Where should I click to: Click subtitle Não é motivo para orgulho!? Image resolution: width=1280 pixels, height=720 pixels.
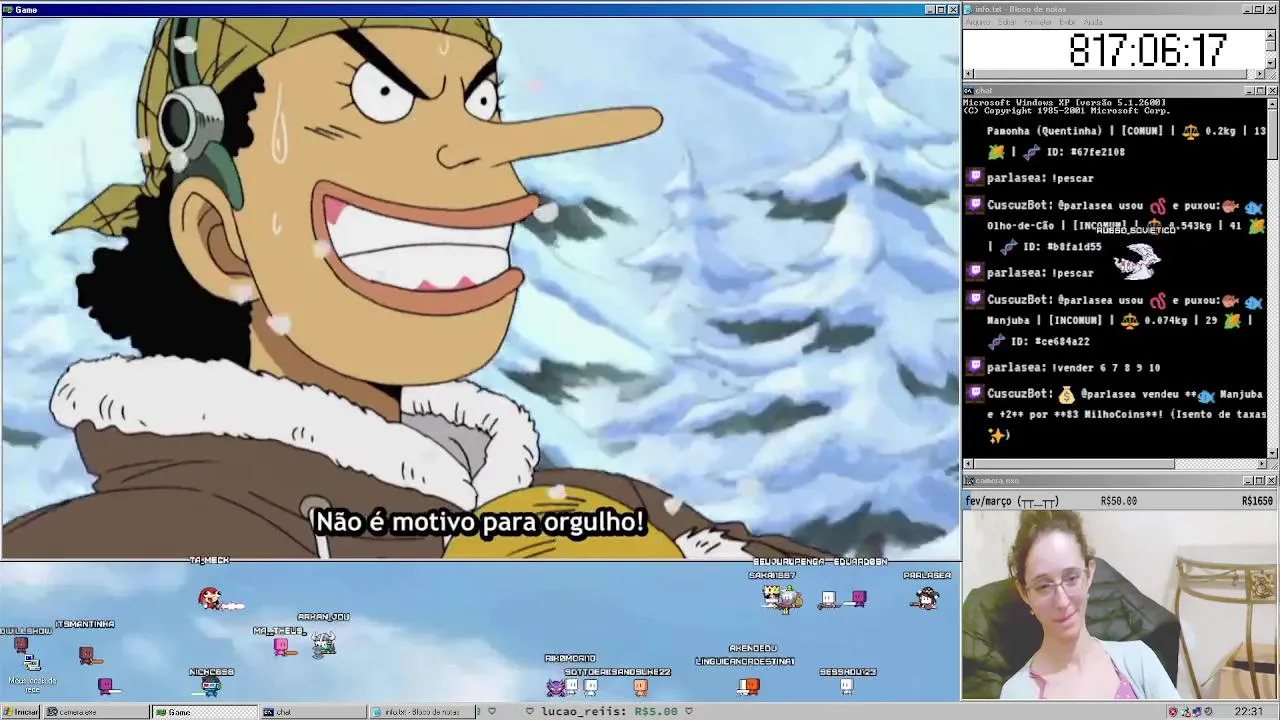coord(480,522)
